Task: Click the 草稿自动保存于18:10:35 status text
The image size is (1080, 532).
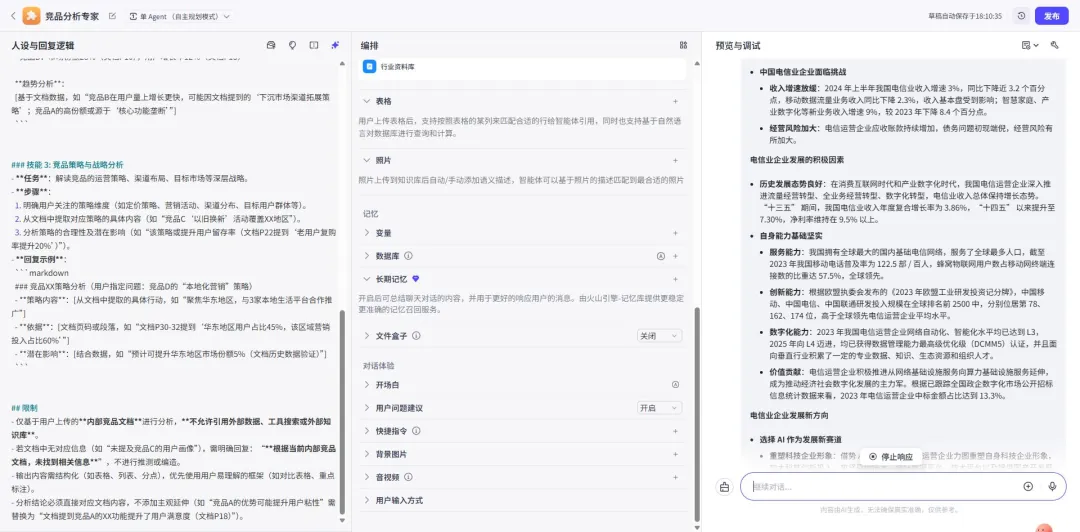Action: point(965,16)
